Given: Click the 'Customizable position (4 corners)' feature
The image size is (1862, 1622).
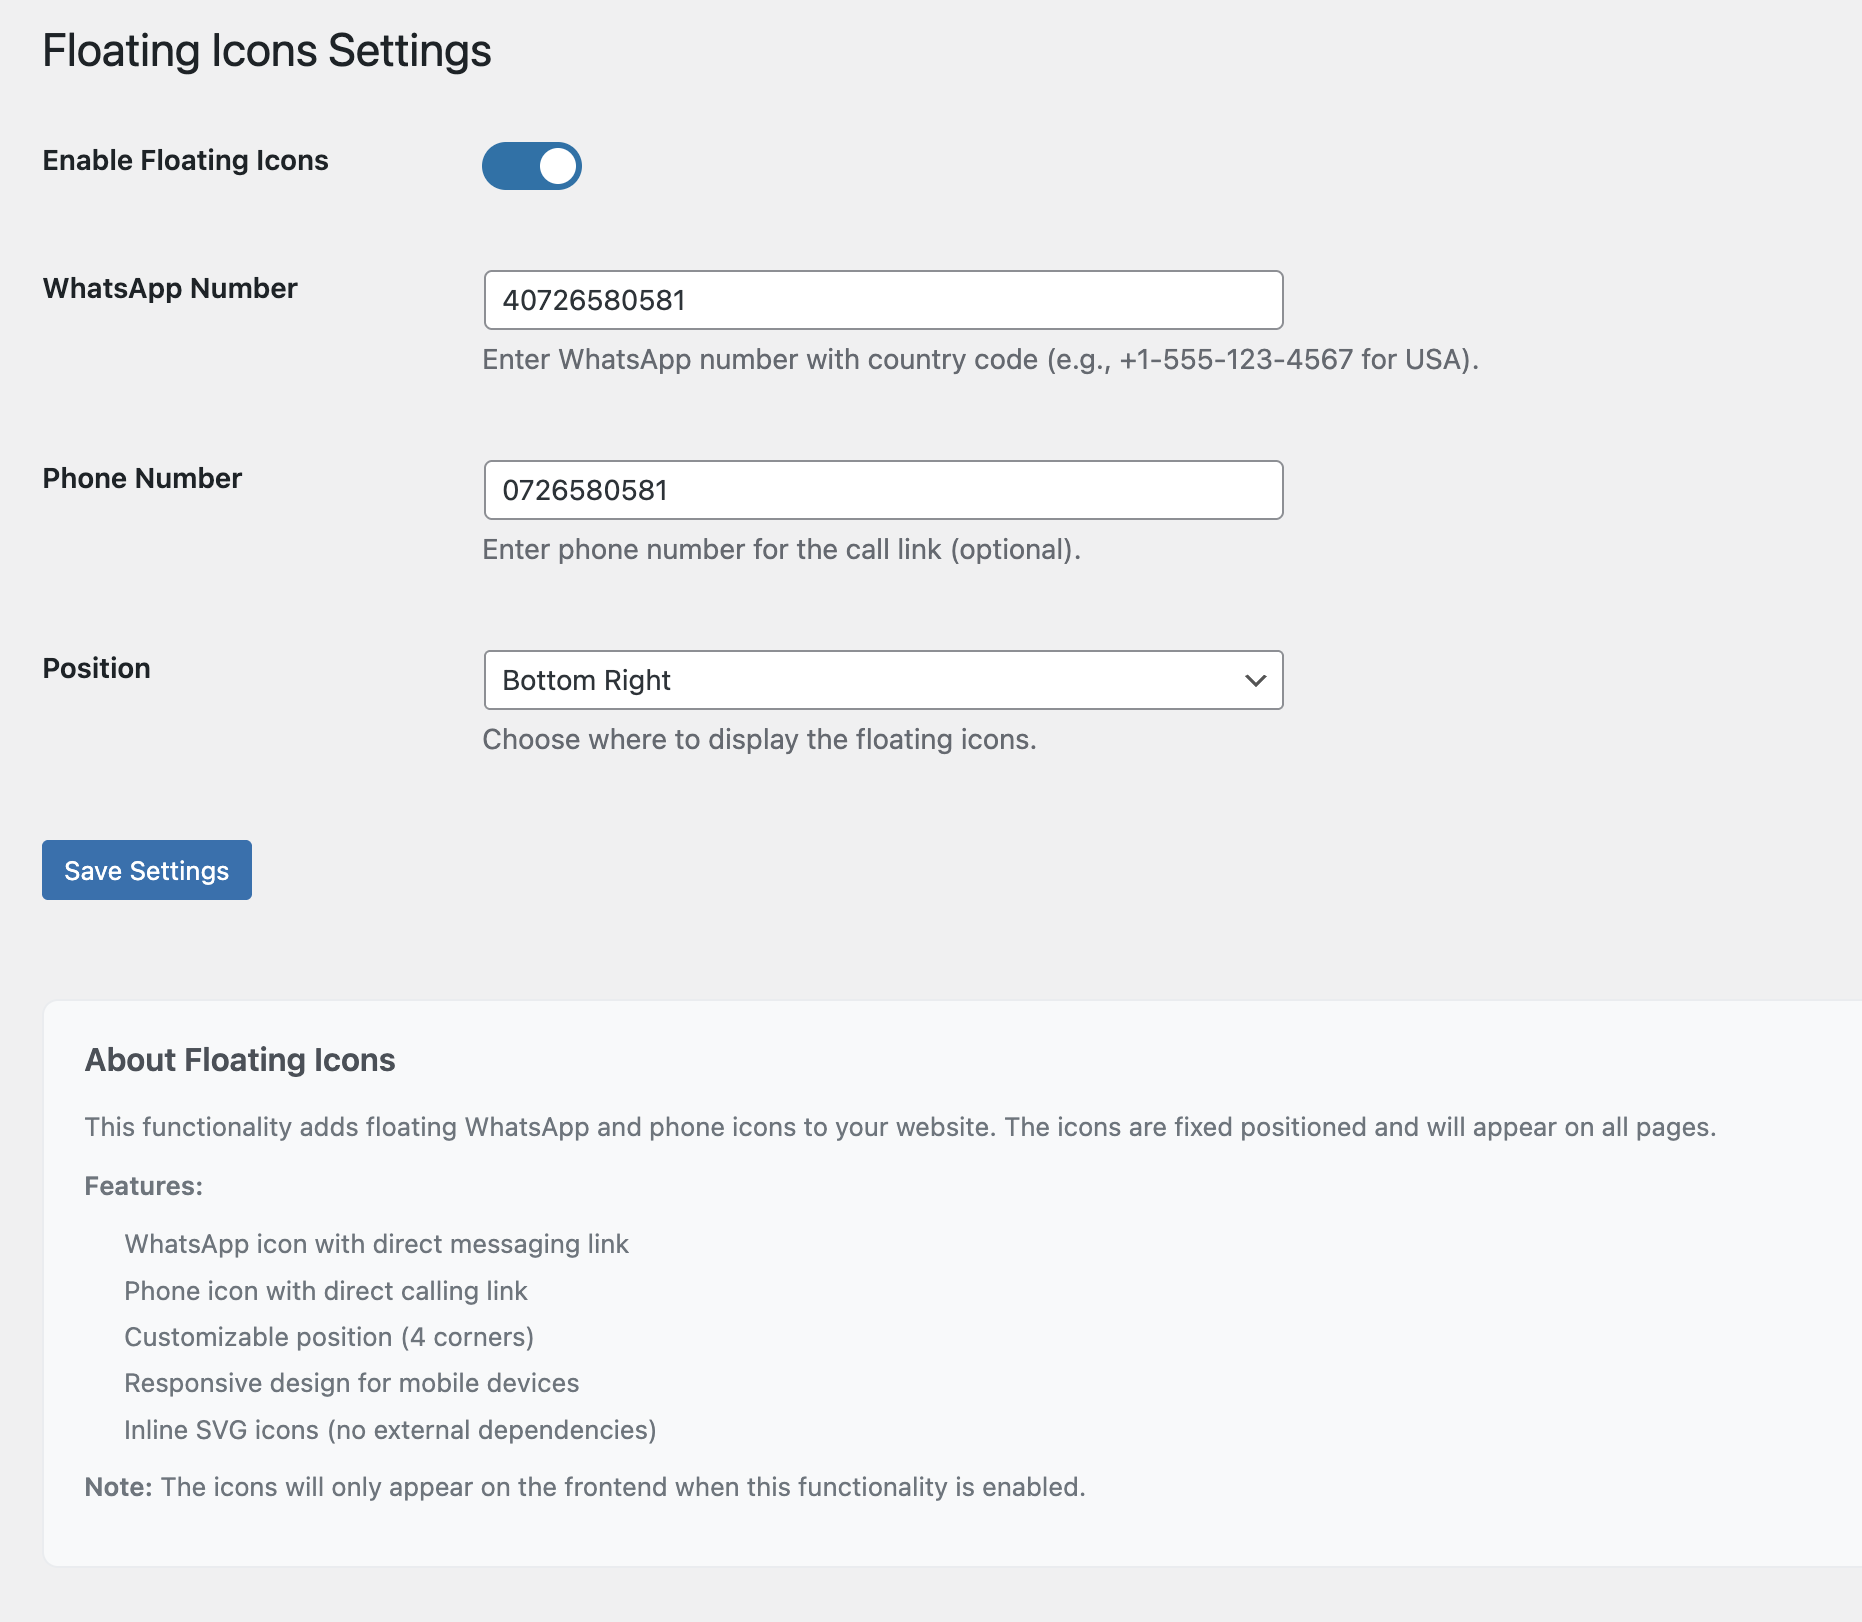Looking at the screenshot, I should [x=329, y=1336].
